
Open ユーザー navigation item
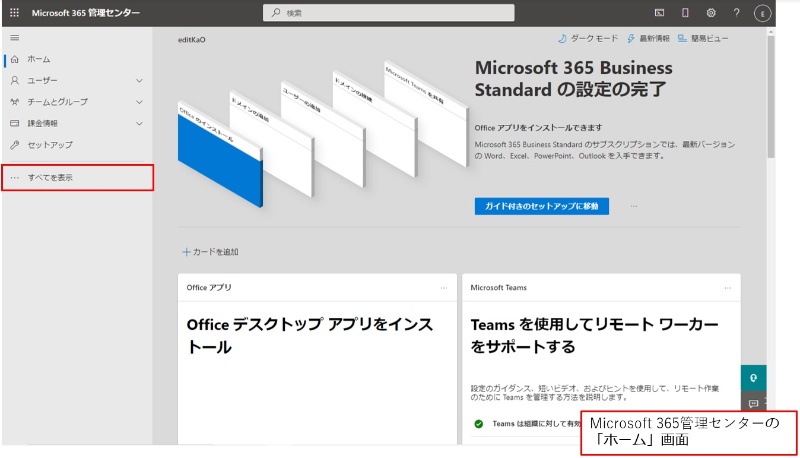[42, 81]
